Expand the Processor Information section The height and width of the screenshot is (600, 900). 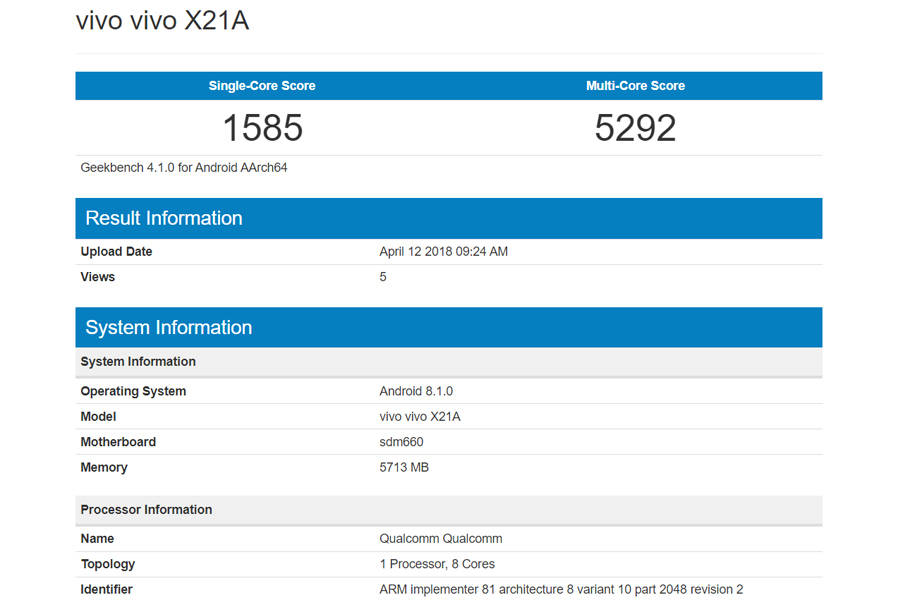[146, 509]
